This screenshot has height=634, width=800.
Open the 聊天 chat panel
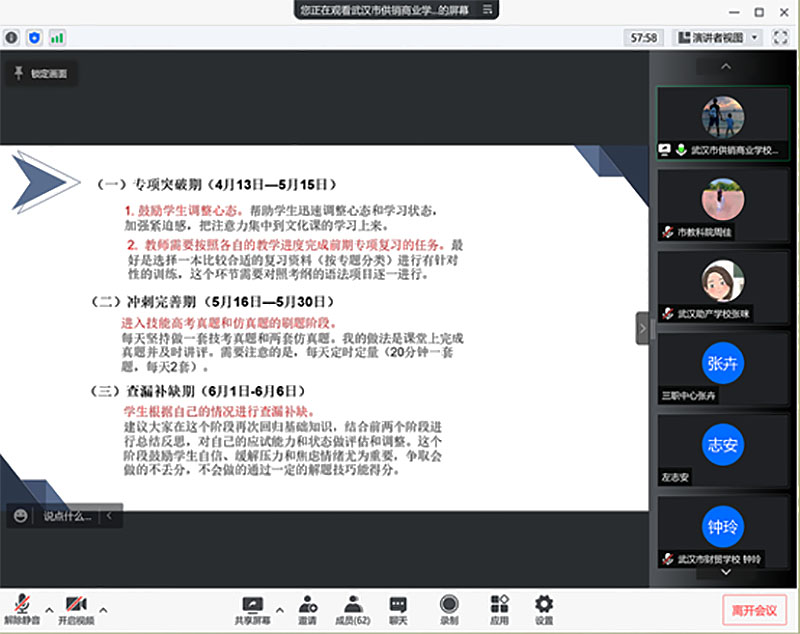(x=398, y=604)
